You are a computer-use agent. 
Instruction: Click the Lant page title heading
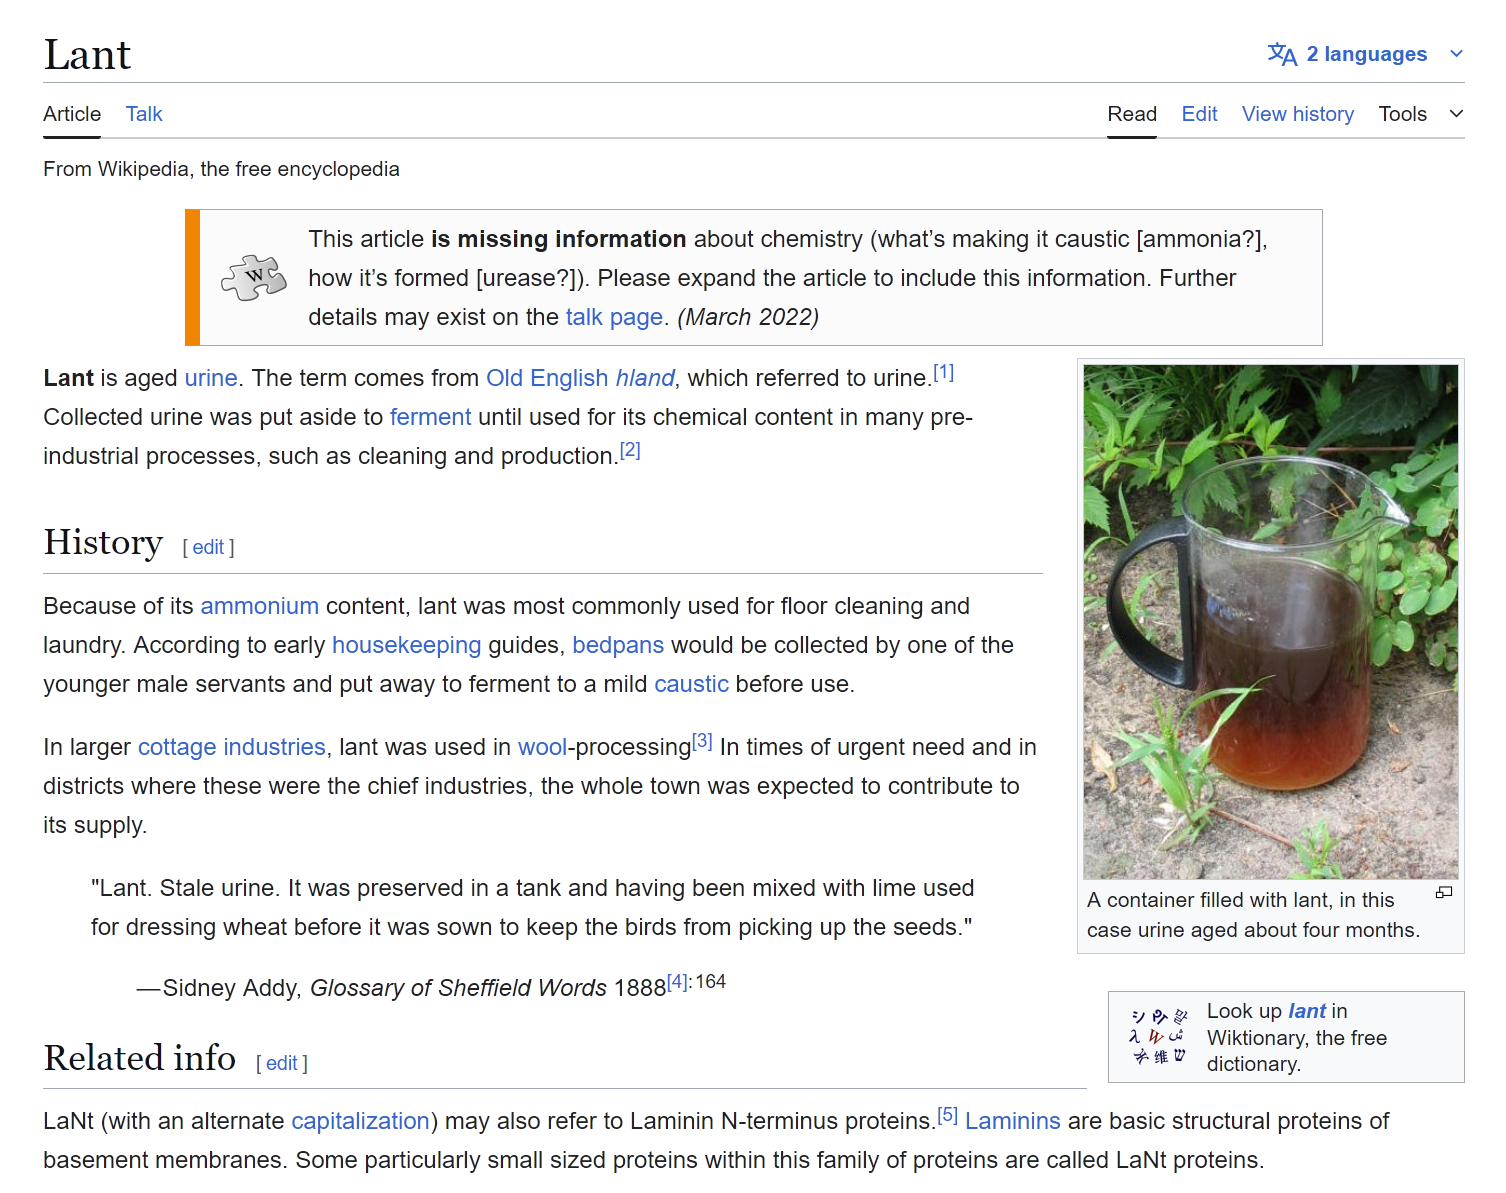tap(87, 55)
